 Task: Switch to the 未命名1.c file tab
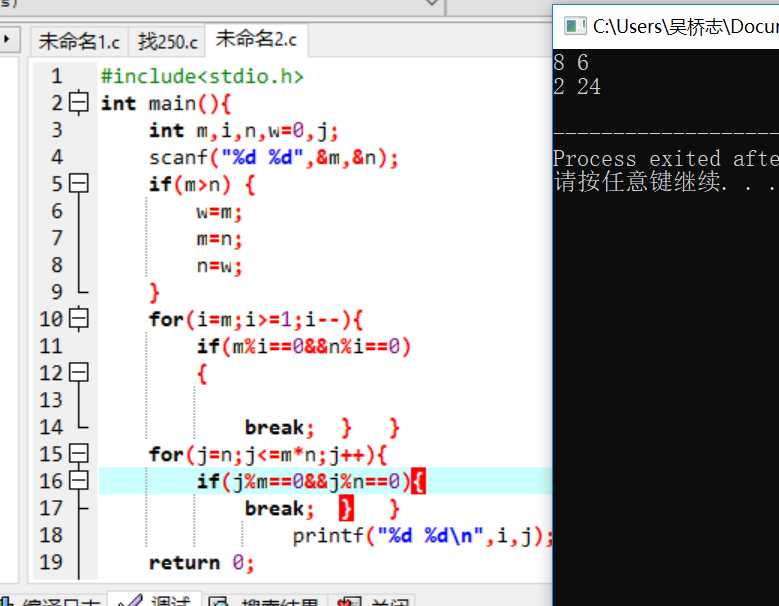(79, 41)
